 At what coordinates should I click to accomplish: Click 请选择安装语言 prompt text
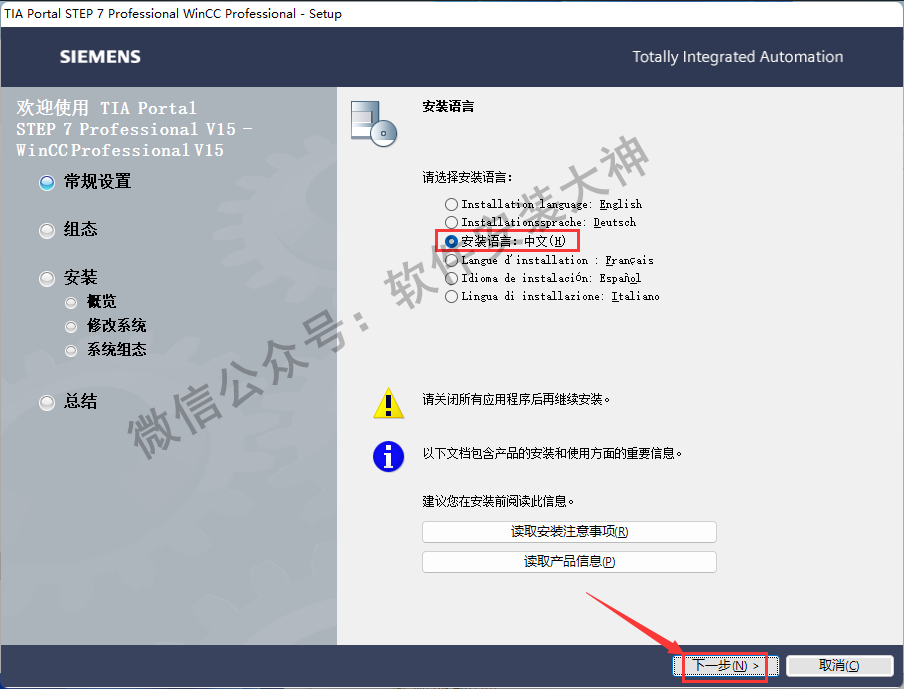pos(467,177)
